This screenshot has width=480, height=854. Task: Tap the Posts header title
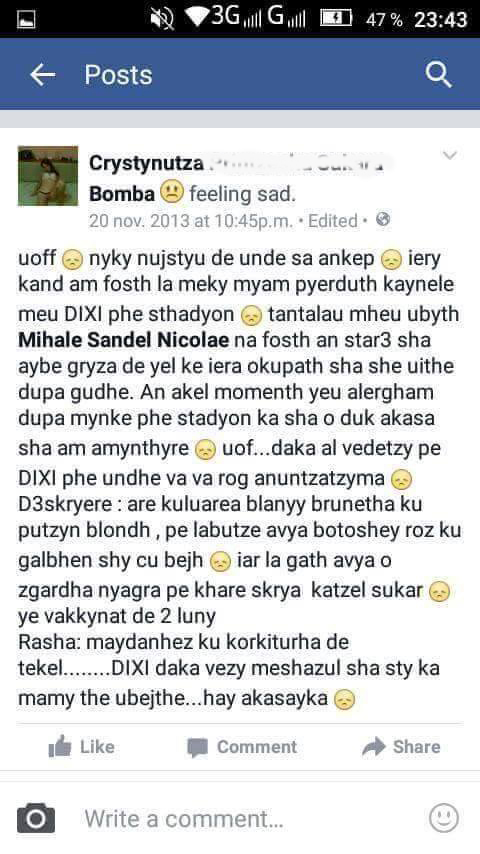click(x=118, y=75)
